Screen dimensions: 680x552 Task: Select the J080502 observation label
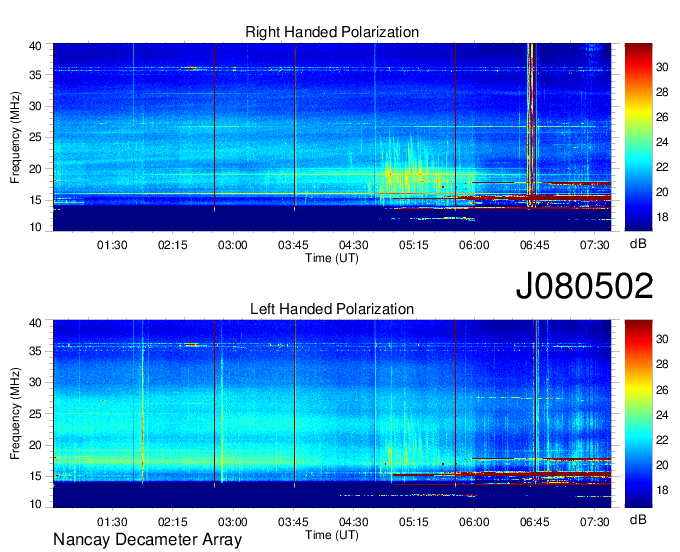click(584, 286)
